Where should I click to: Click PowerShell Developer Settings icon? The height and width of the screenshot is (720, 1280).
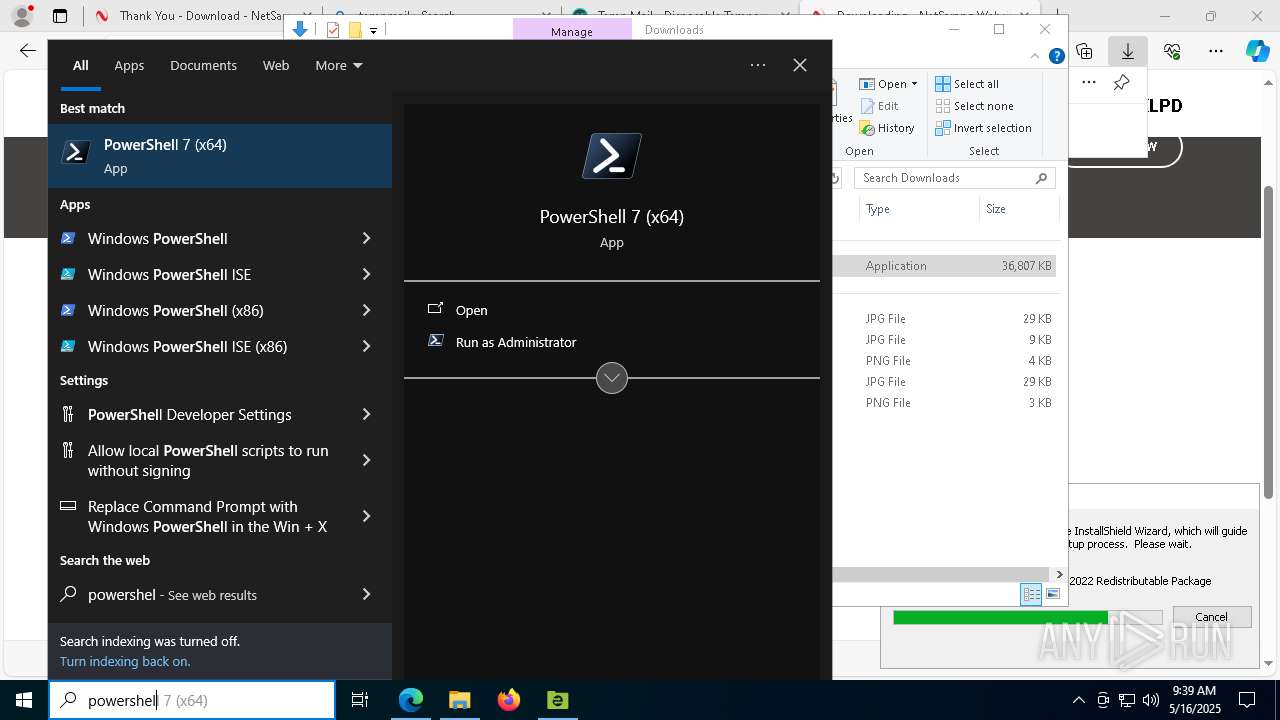(68, 414)
